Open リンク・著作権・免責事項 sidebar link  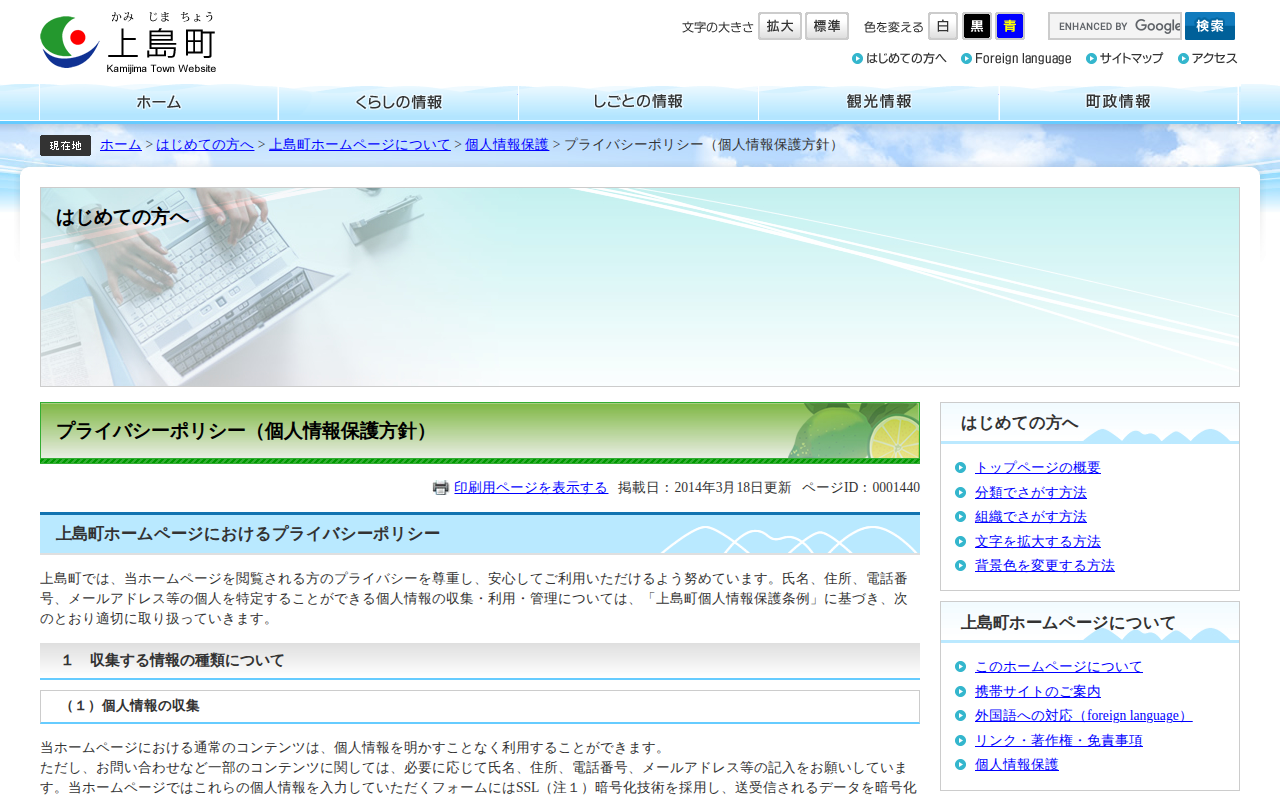[1059, 740]
